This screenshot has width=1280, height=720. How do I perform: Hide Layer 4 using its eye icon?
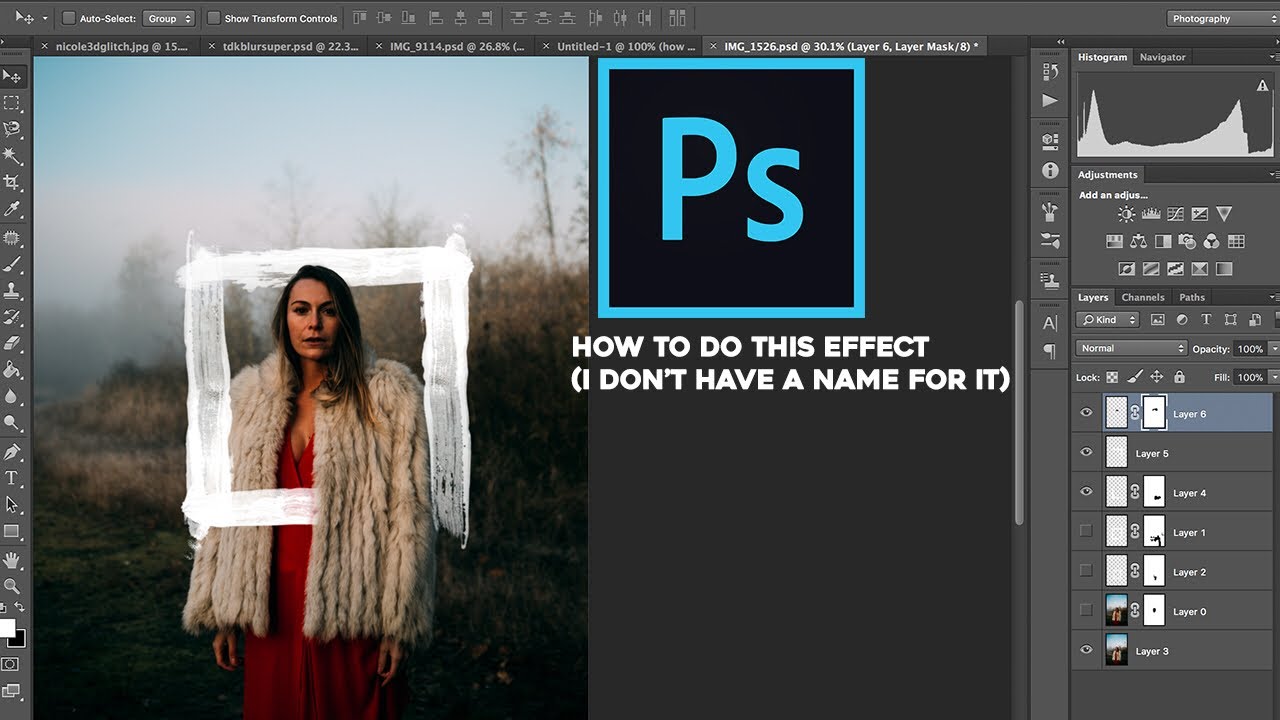coord(1087,492)
